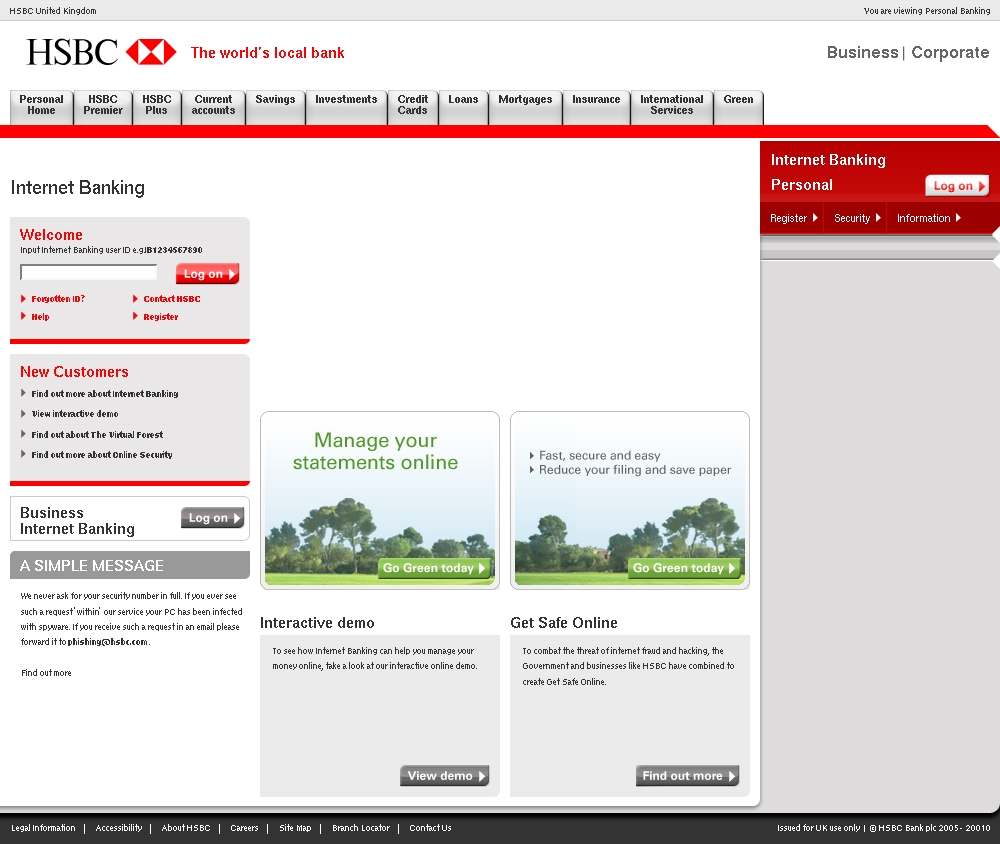This screenshot has width=1000, height=844.
Task: Open Information in red sidebar panel
Action: coord(929,218)
